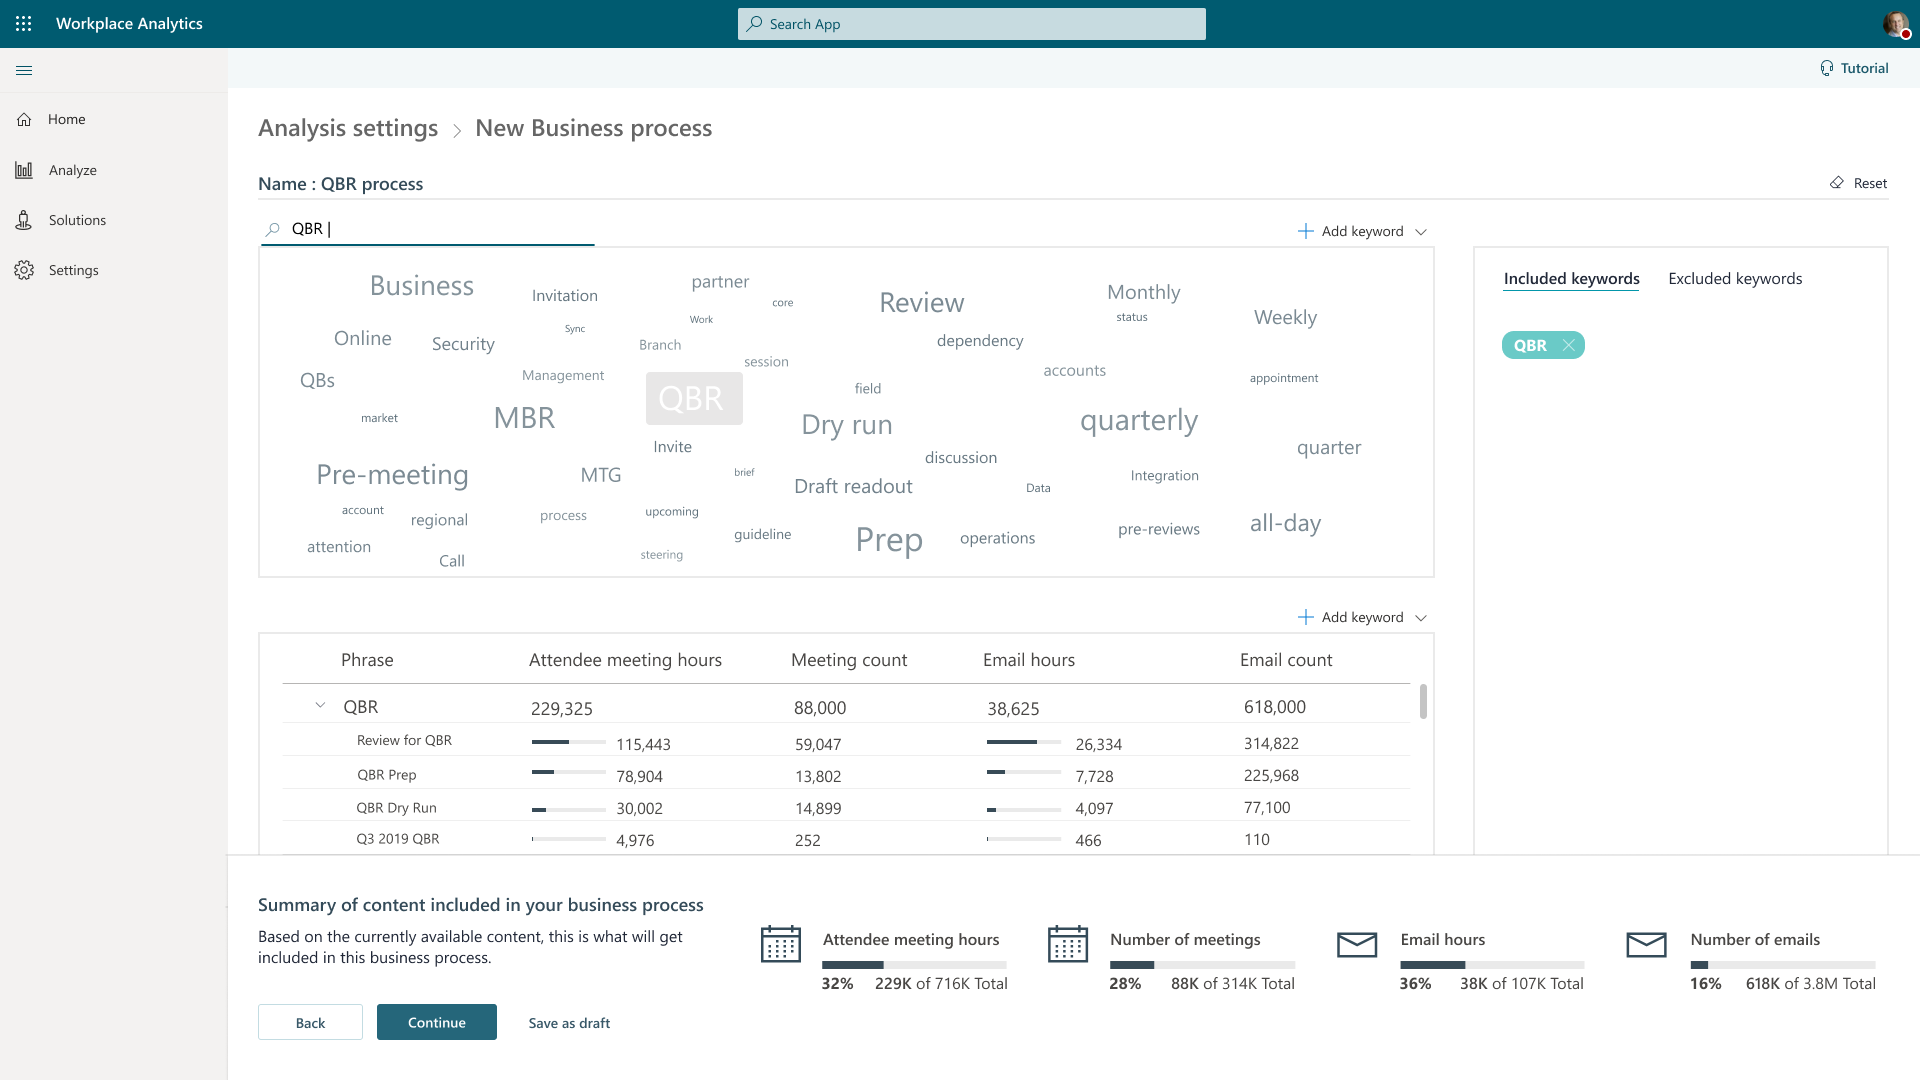Viewport: 1920px width, 1080px height.
Task: Go back to Analysis settings breadcrumb
Action: pyautogui.click(x=348, y=128)
